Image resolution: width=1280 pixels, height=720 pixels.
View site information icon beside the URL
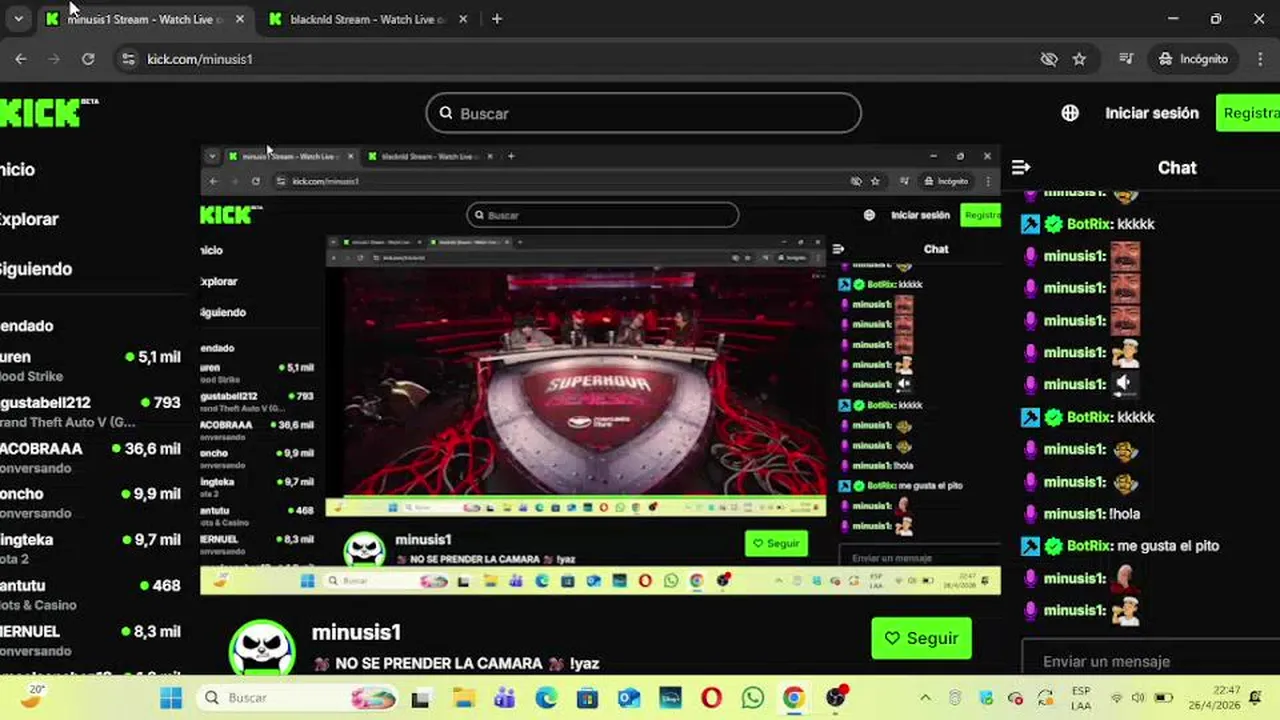coord(128,59)
